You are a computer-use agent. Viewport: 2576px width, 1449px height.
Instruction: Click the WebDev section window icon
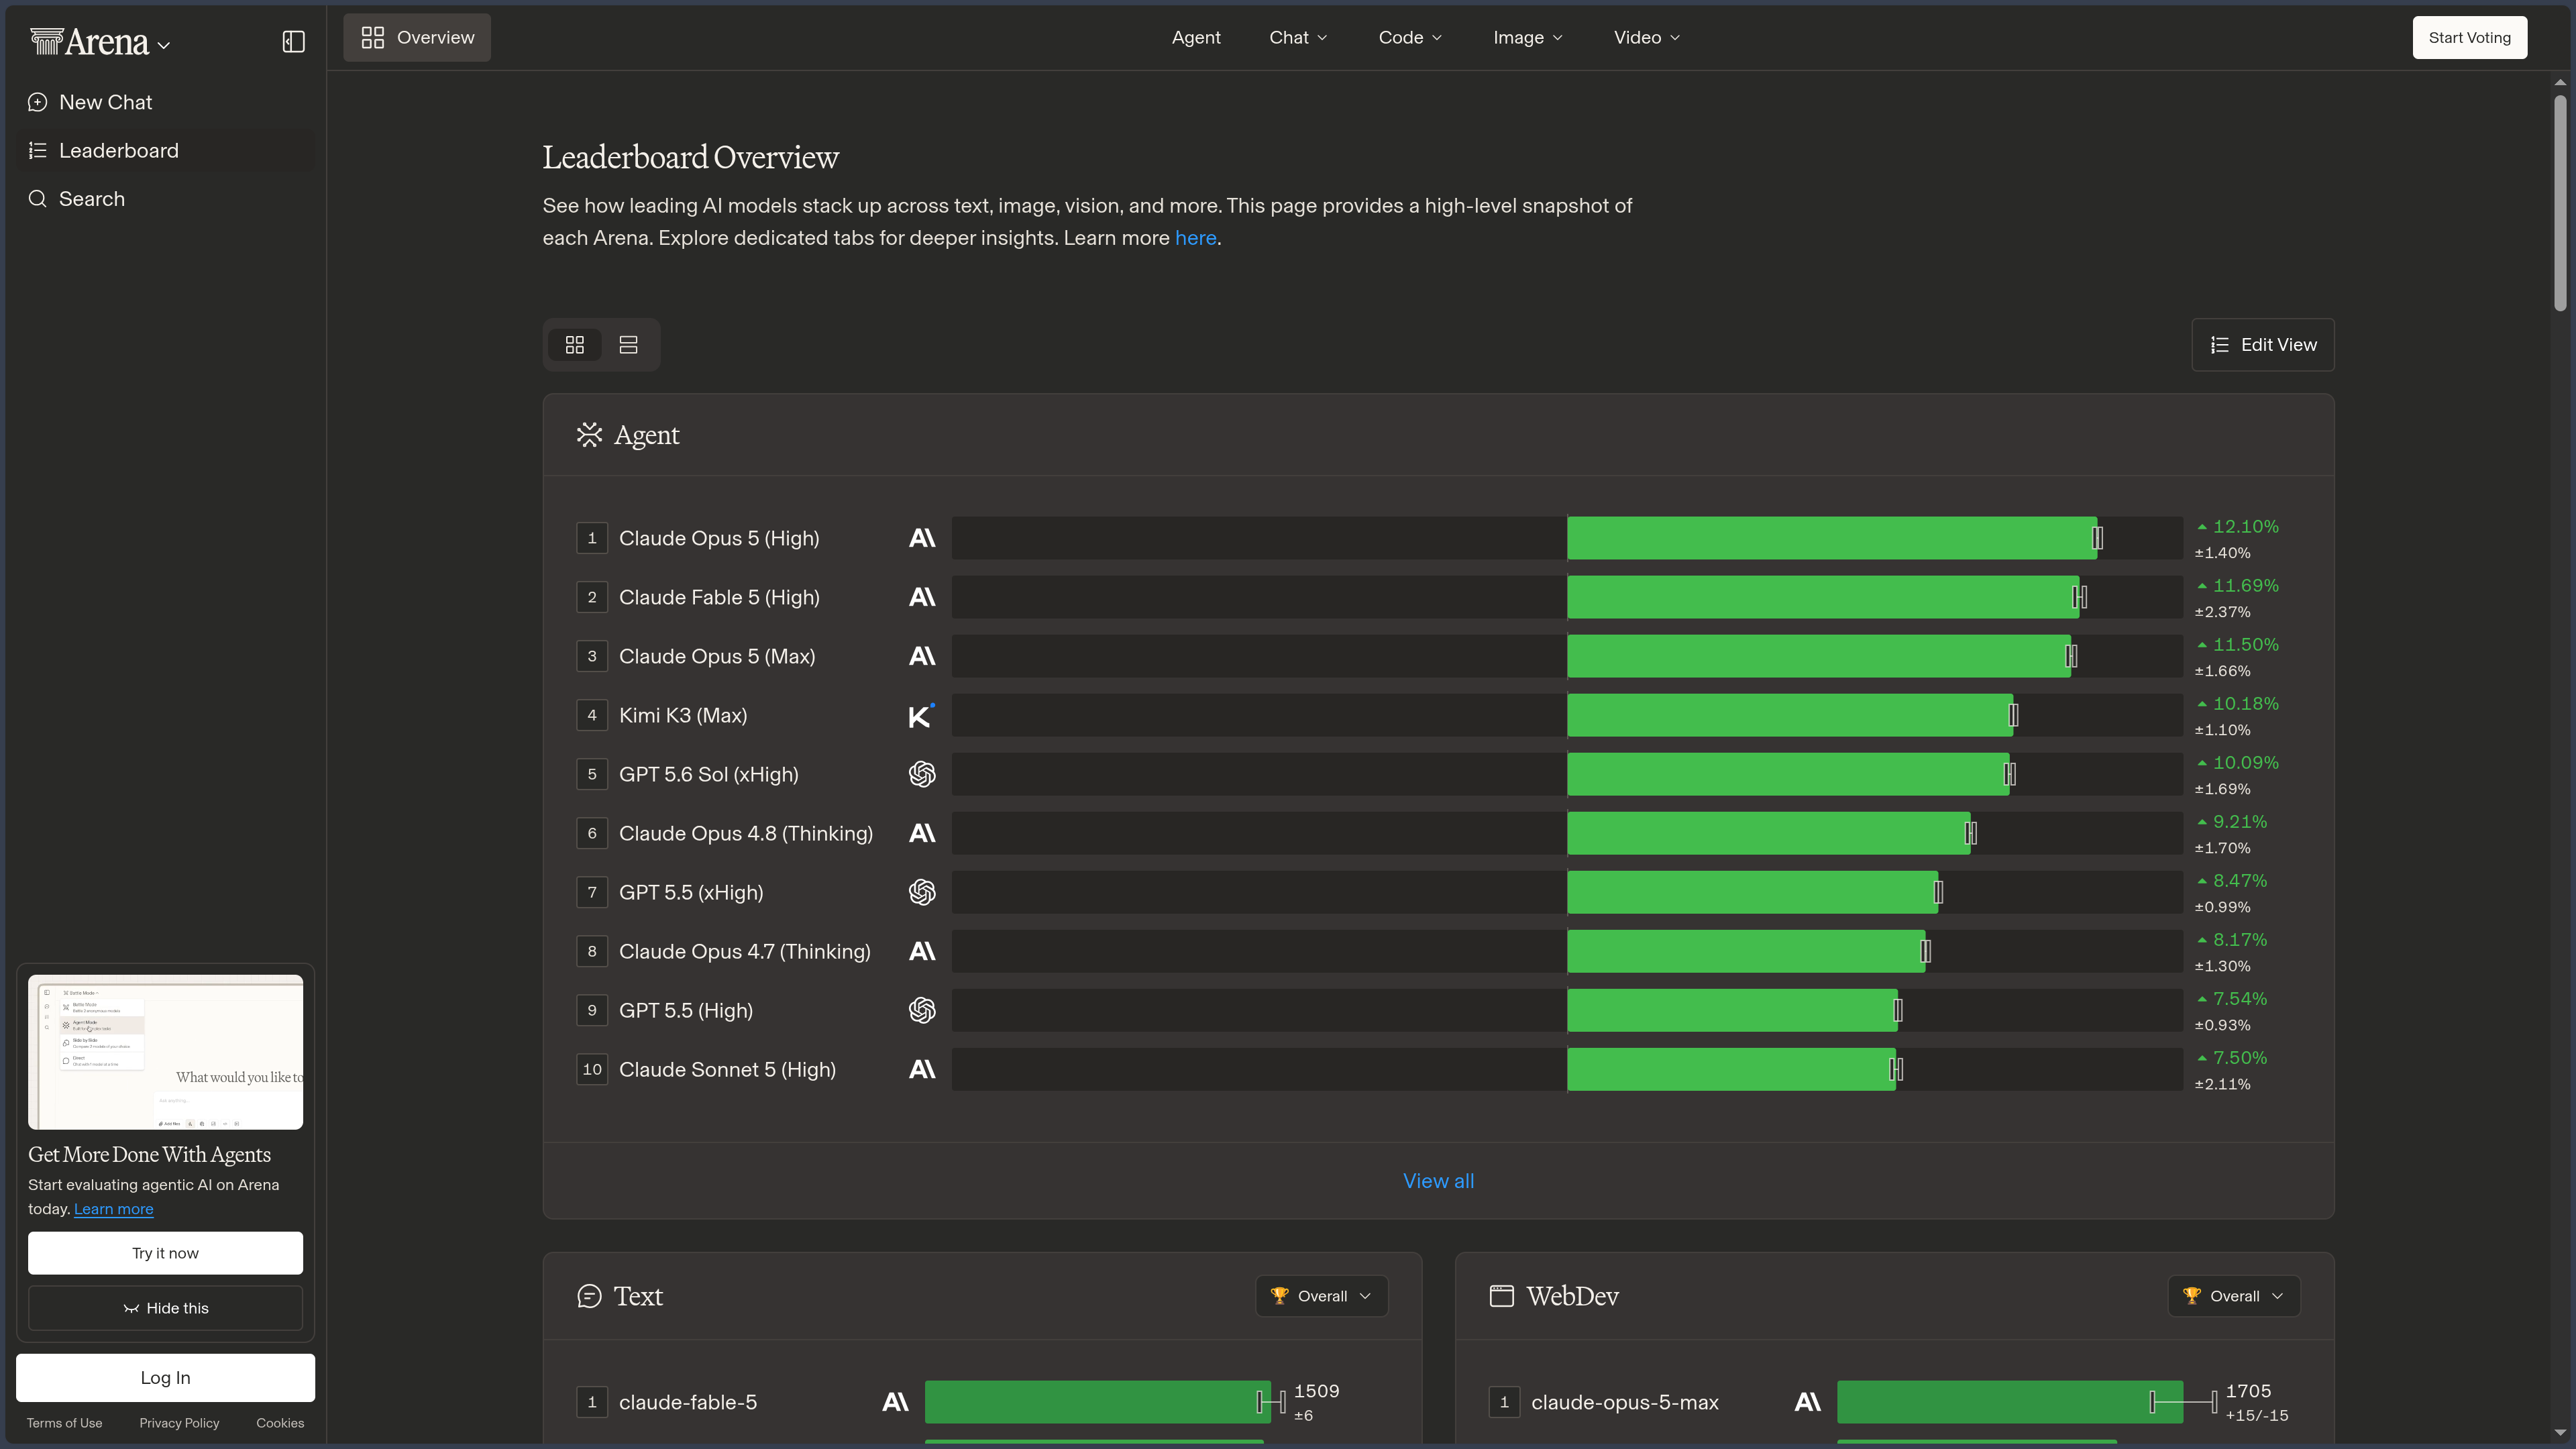(1501, 1296)
